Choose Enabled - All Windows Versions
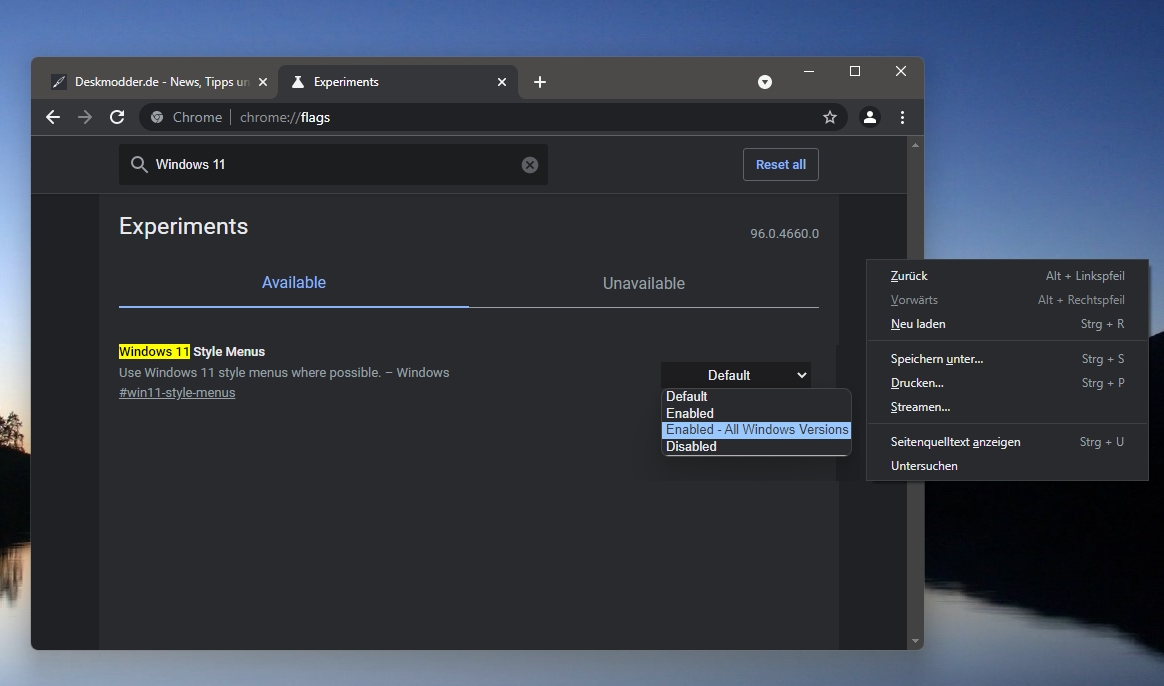1164x686 pixels. point(756,430)
